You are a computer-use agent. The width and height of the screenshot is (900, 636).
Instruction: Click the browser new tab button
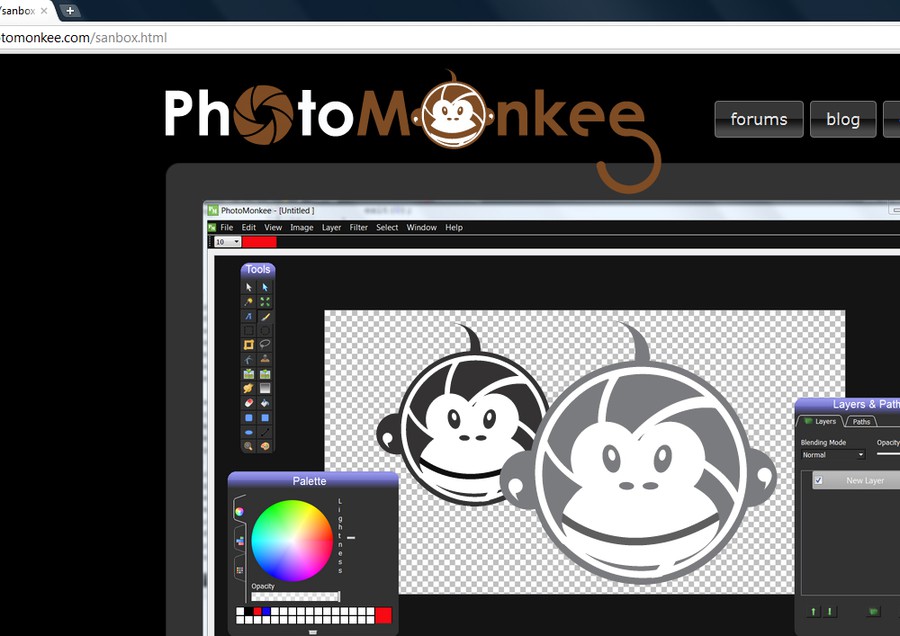[x=70, y=10]
